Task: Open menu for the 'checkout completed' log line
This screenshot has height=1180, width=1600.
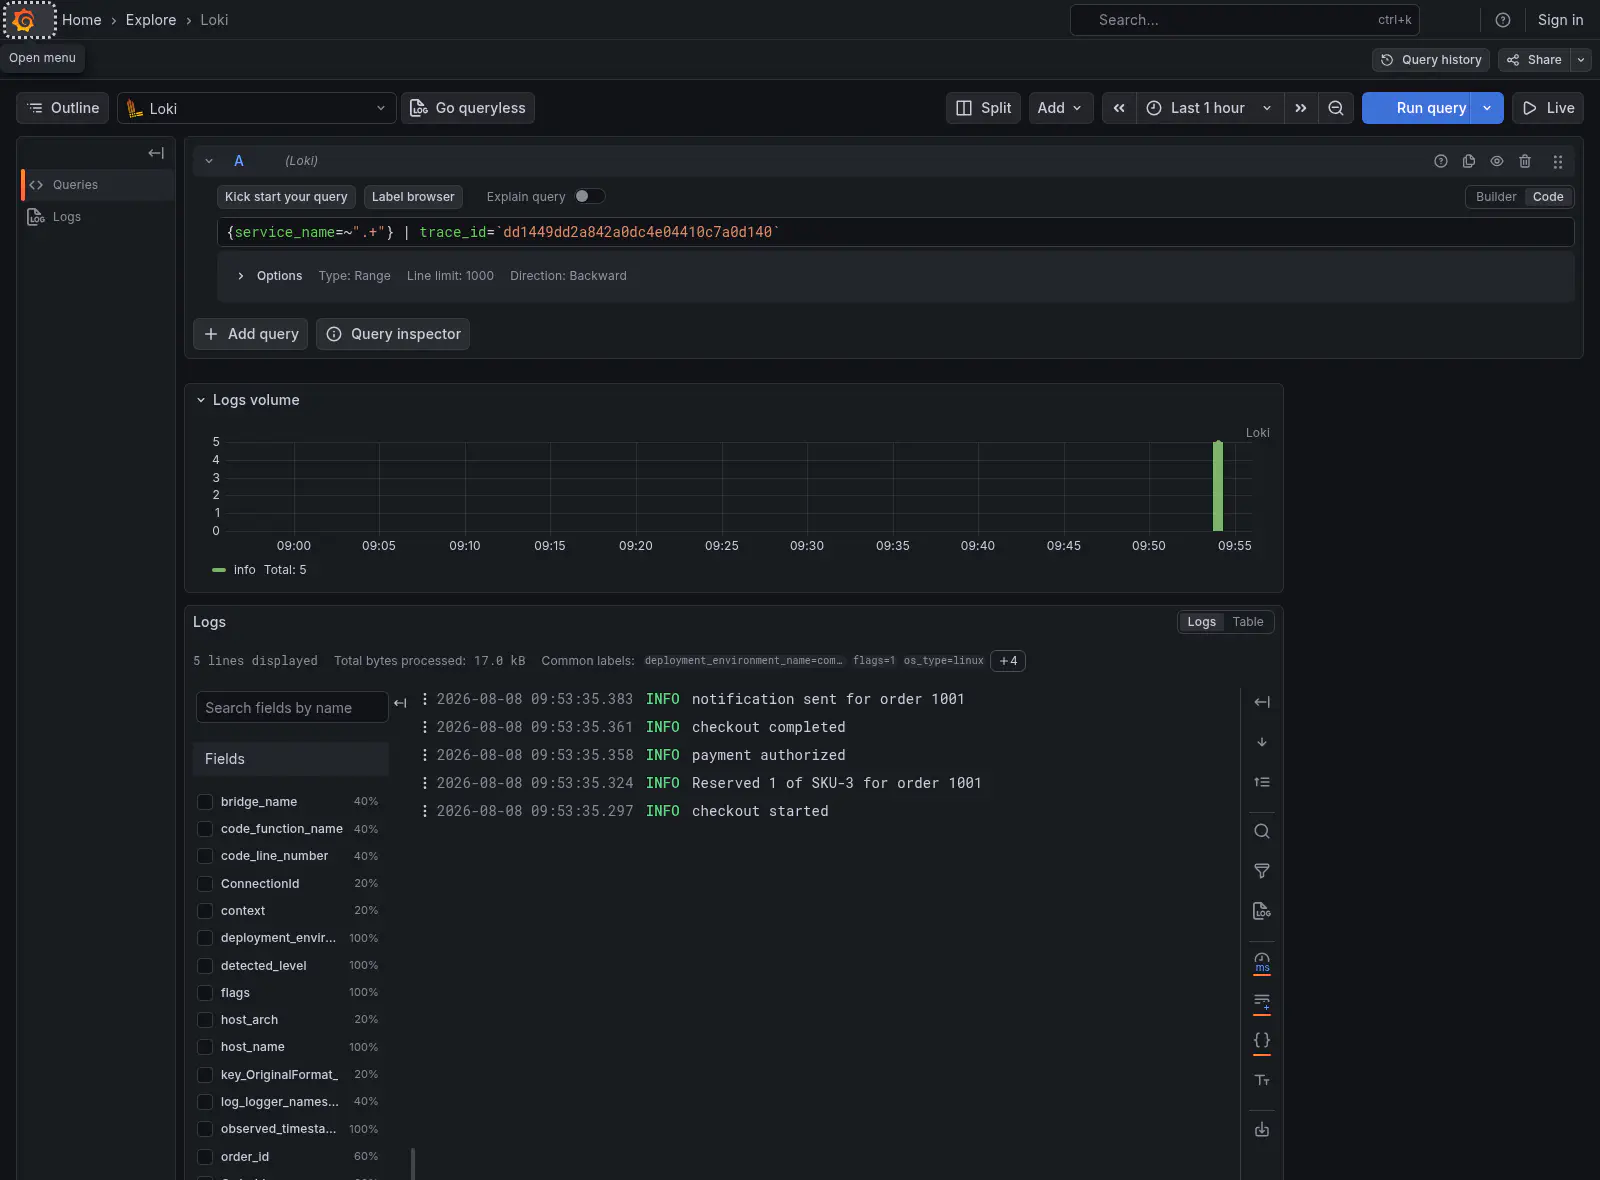Action: click(425, 727)
